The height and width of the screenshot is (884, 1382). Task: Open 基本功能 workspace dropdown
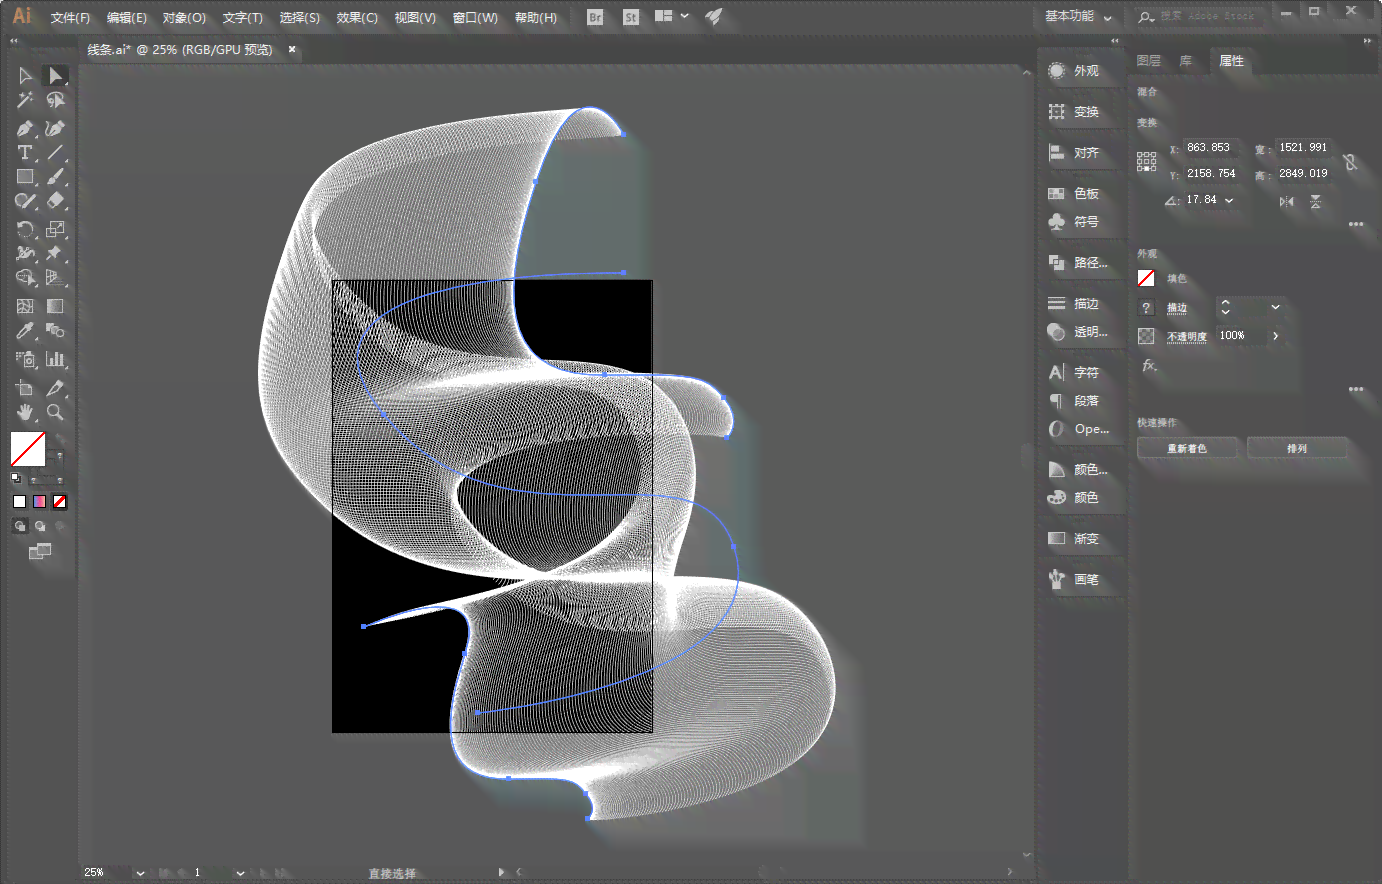click(x=1078, y=16)
